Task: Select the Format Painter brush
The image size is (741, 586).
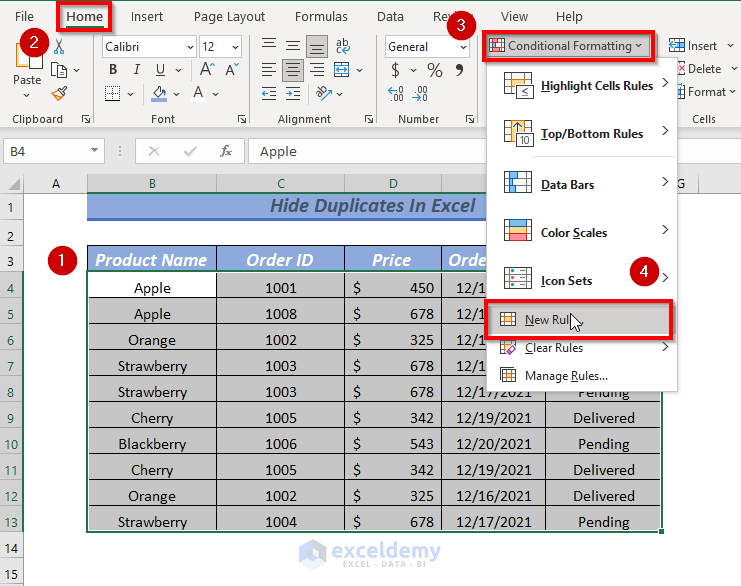Action: pyautogui.click(x=58, y=93)
